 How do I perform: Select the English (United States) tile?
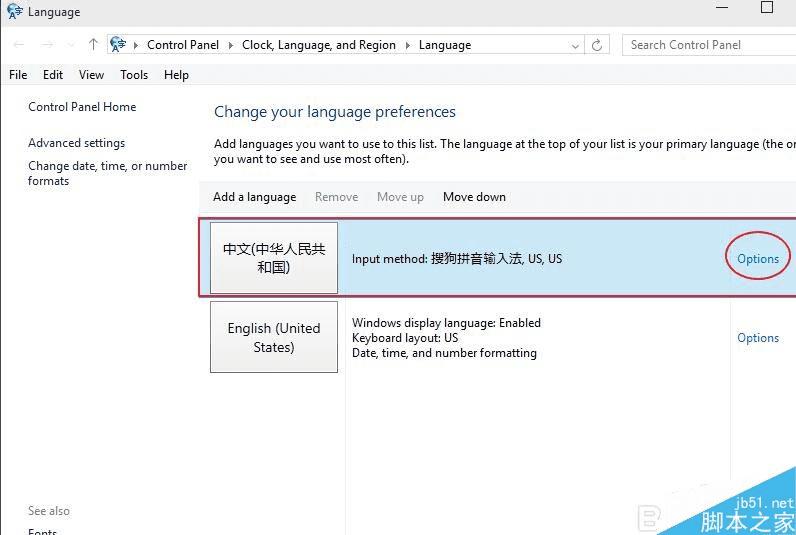[274, 337]
